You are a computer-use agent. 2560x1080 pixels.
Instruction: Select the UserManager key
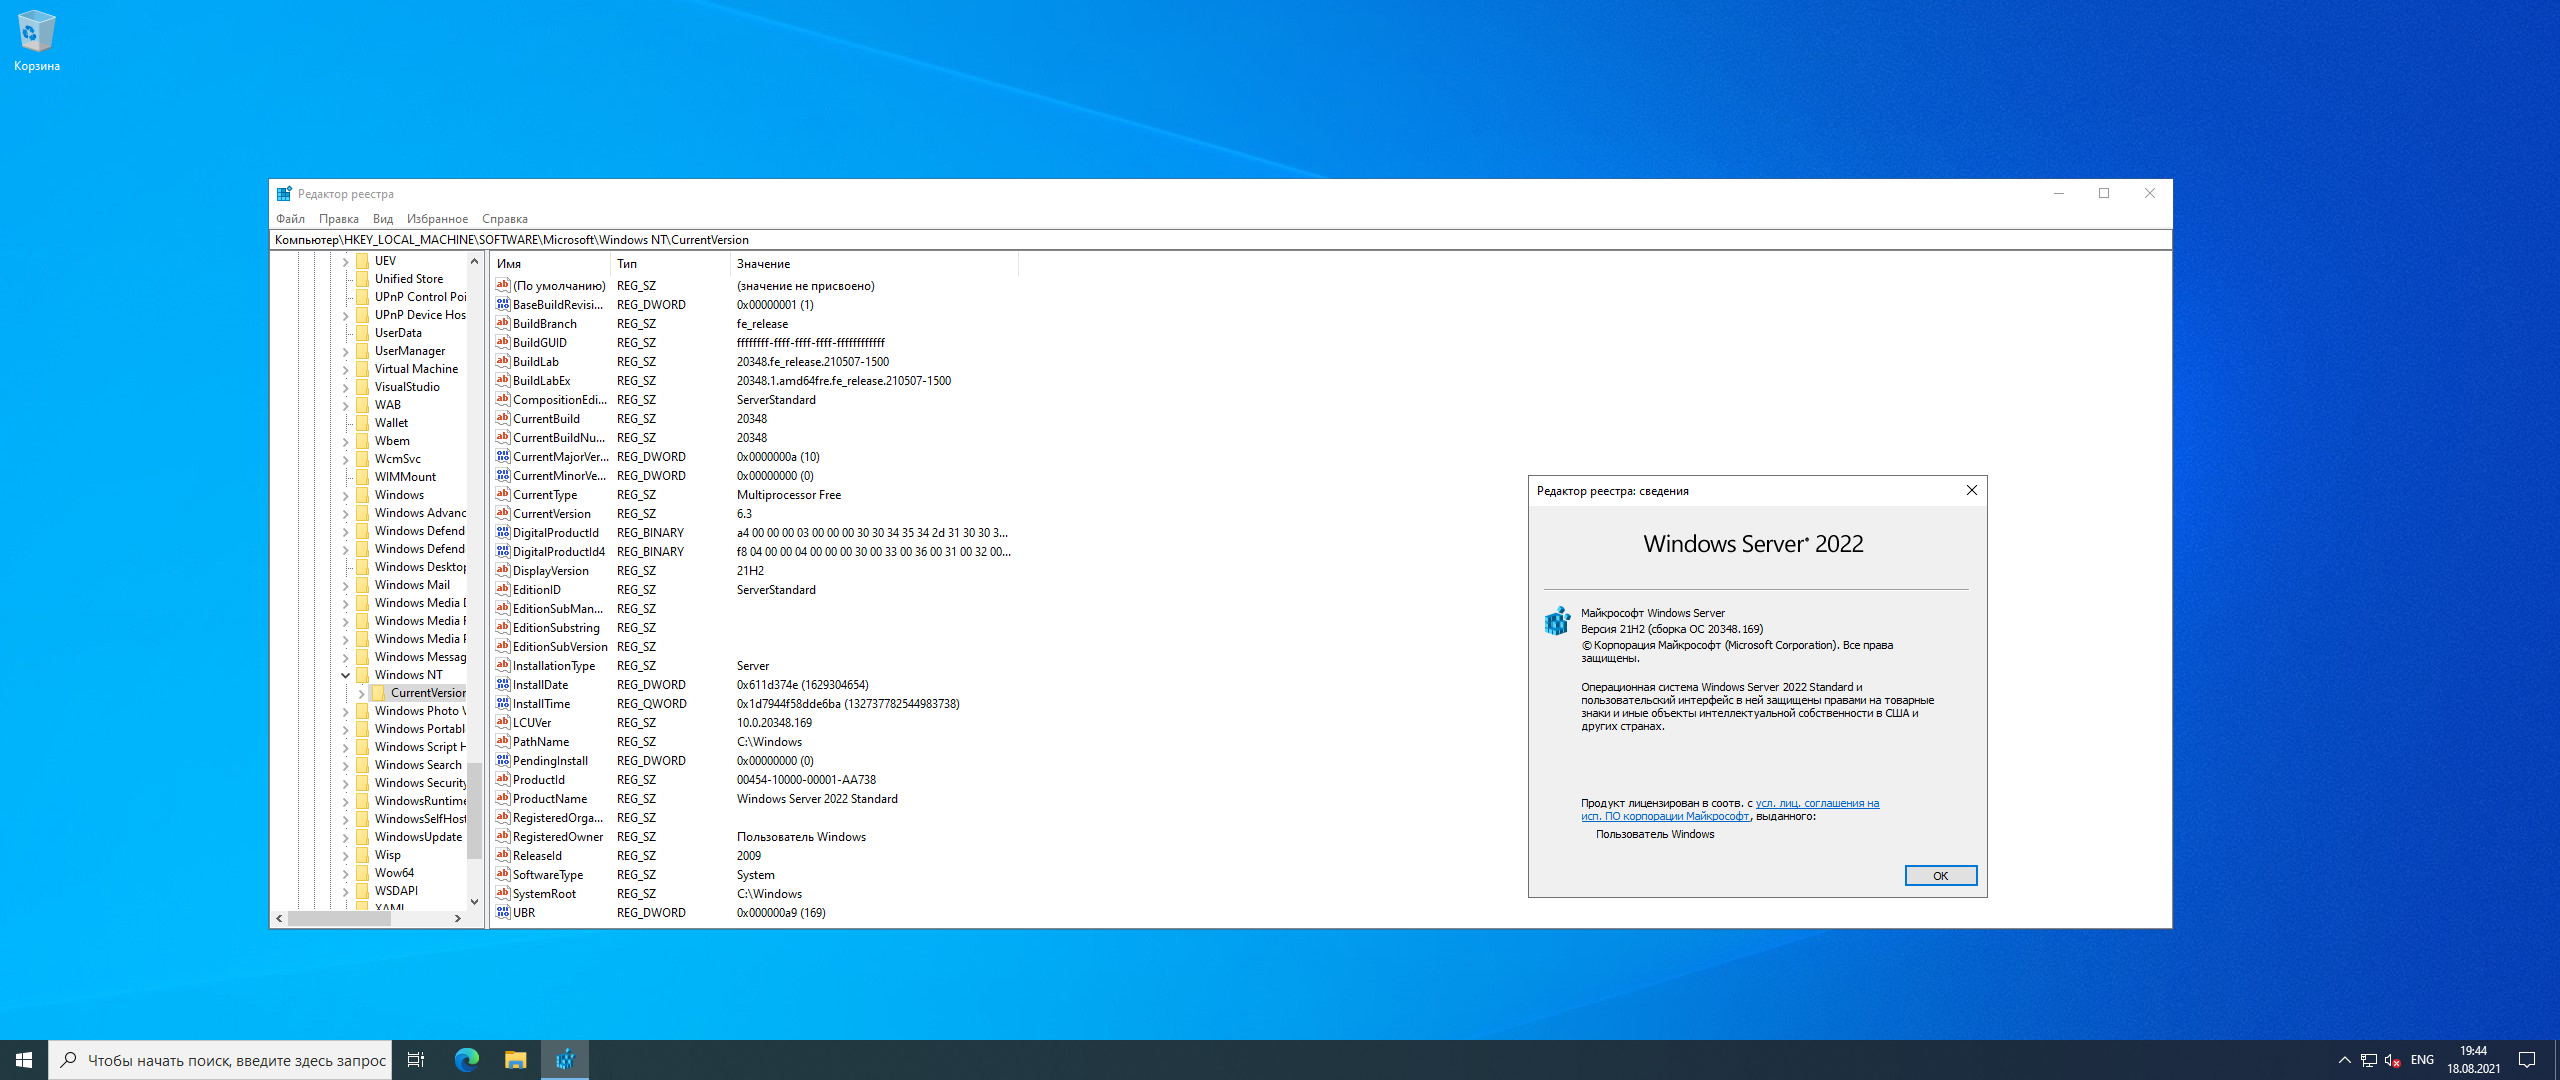[410, 351]
